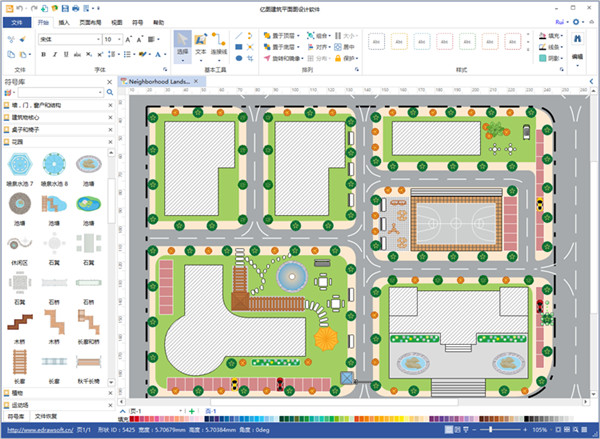The width and height of the screenshot is (600, 439).
Task: Select the 休闲区 leisure area symbol
Action: tap(19, 245)
